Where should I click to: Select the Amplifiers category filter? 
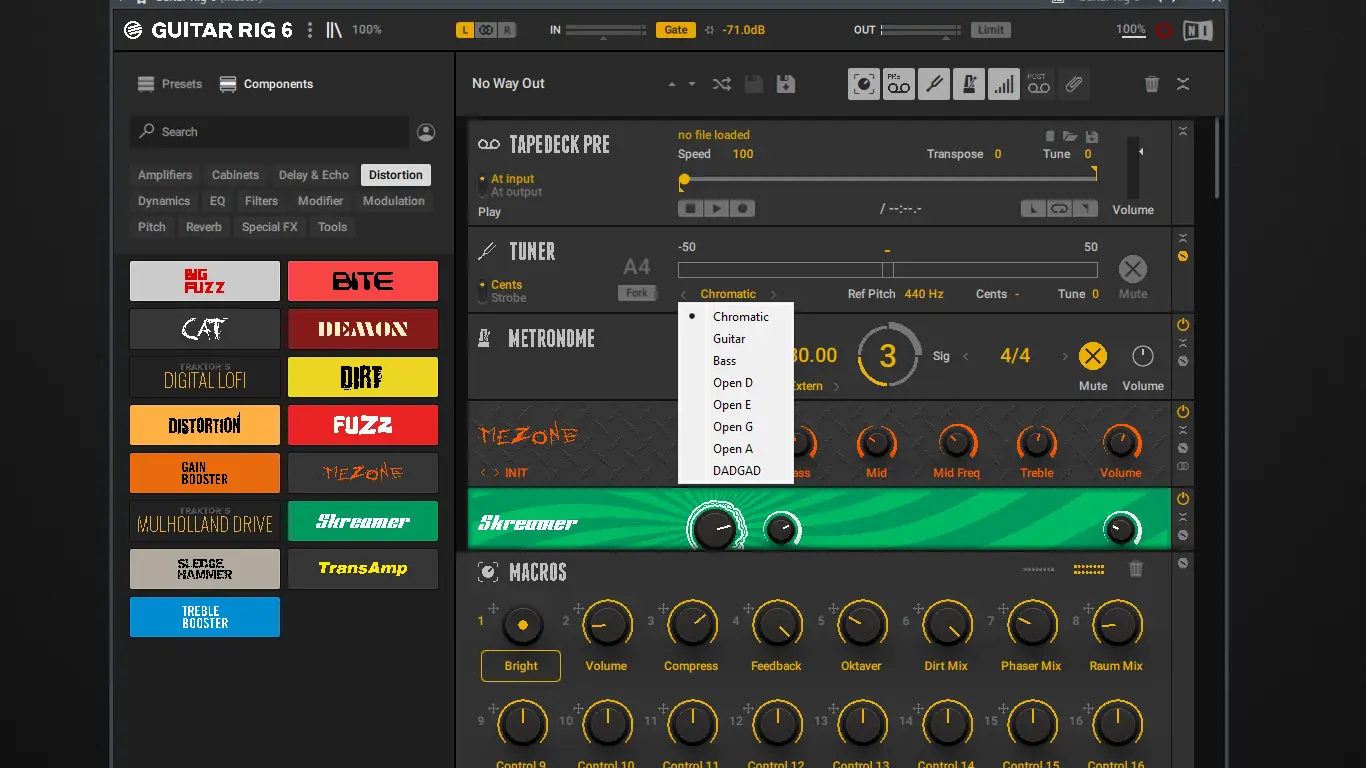click(x=165, y=175)
